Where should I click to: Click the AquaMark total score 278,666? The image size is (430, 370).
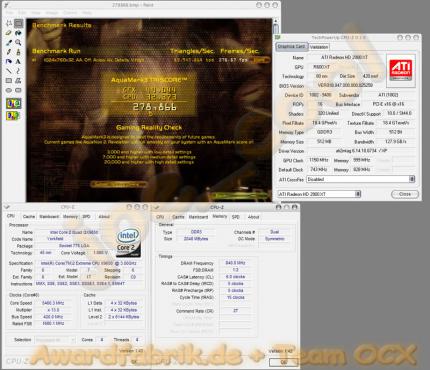point(154,107)
